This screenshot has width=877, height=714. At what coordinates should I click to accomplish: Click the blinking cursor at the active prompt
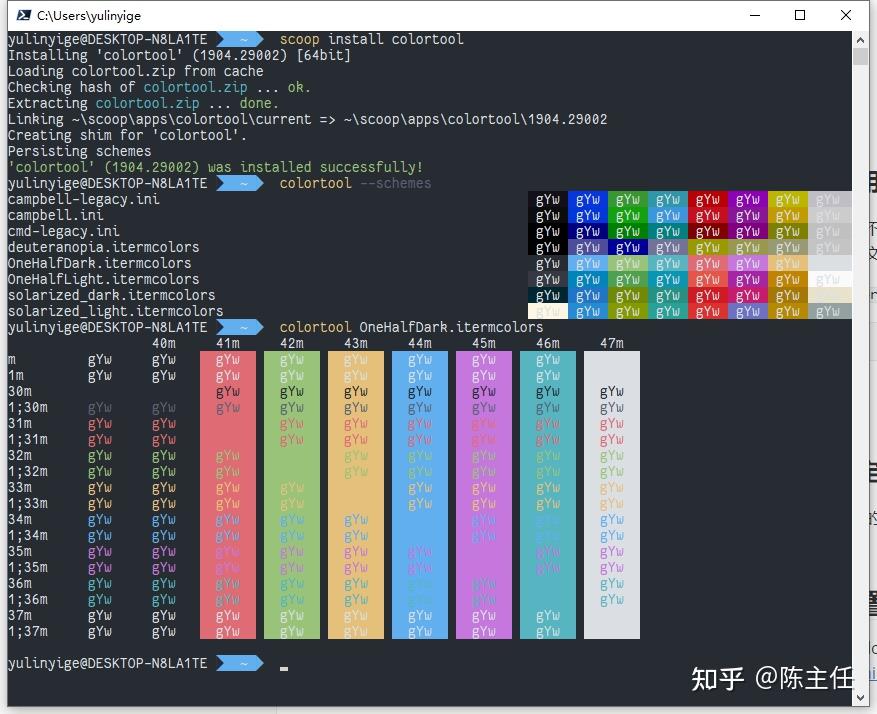283,668
